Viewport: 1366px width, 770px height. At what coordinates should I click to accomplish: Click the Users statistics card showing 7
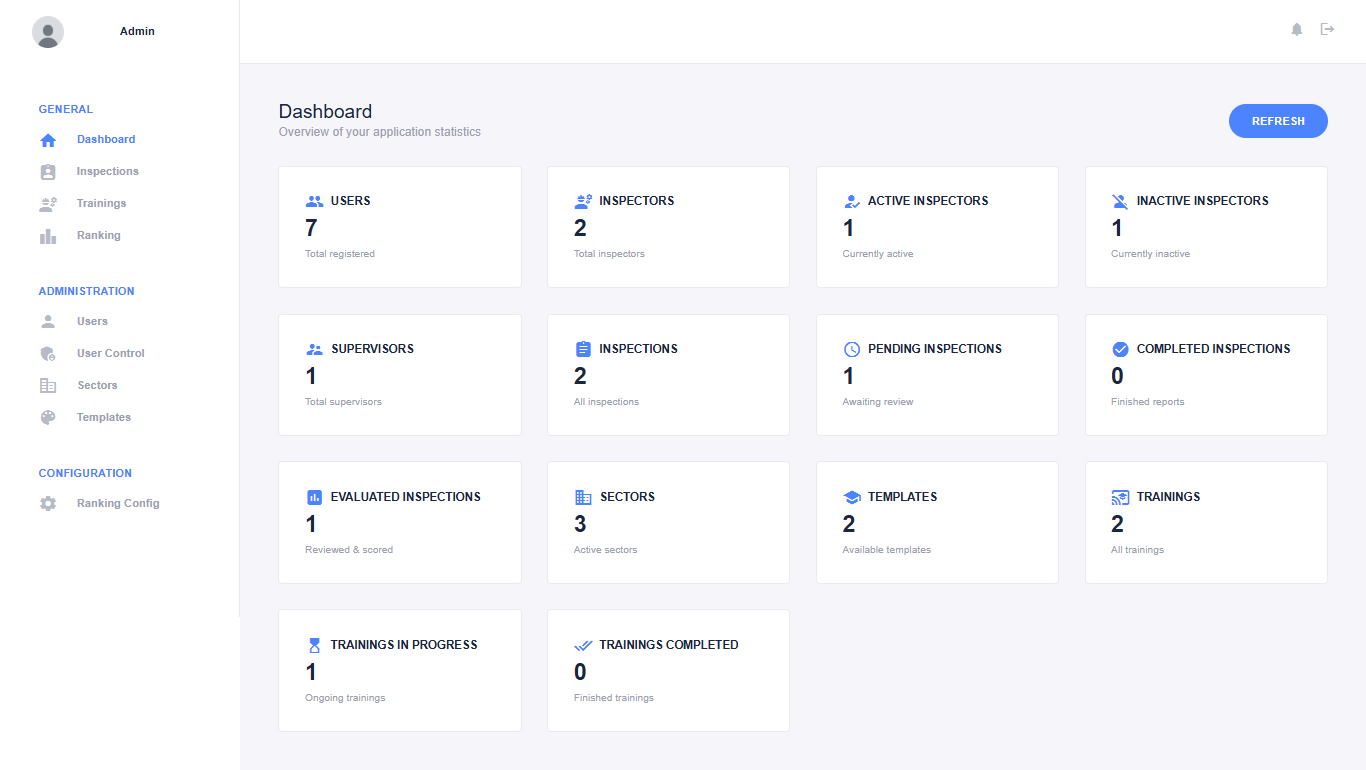(399, 227)
